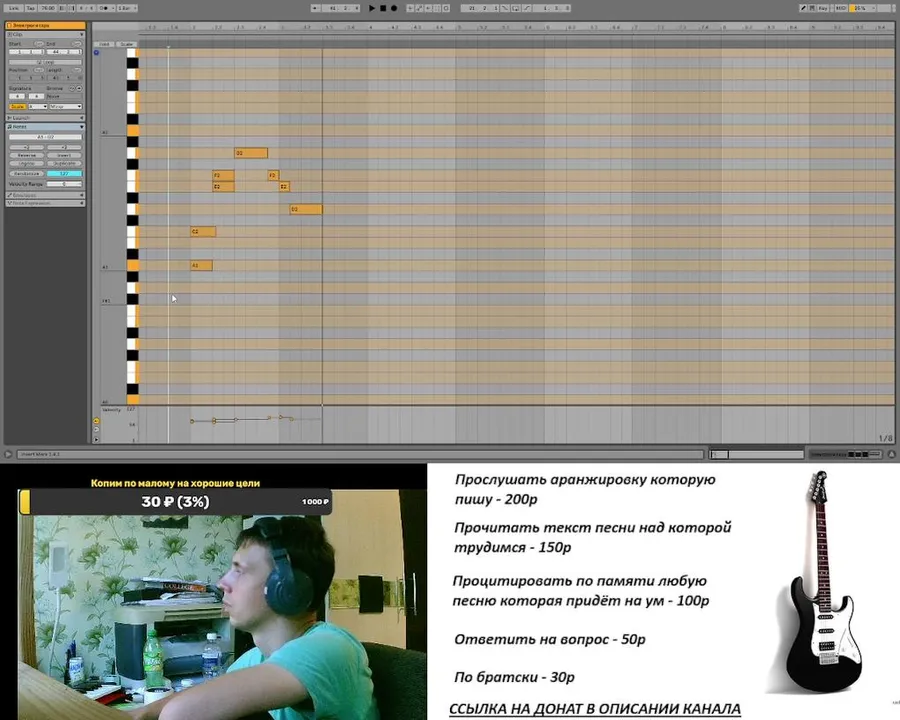Image resolution: width=900 pixels, height=720 pixels.
Task: Expand the Envelopes section
Action: point(82,195)
